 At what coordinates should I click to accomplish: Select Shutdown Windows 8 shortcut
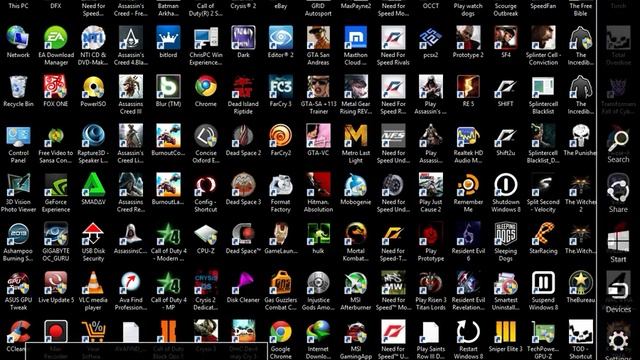[506, 184]
